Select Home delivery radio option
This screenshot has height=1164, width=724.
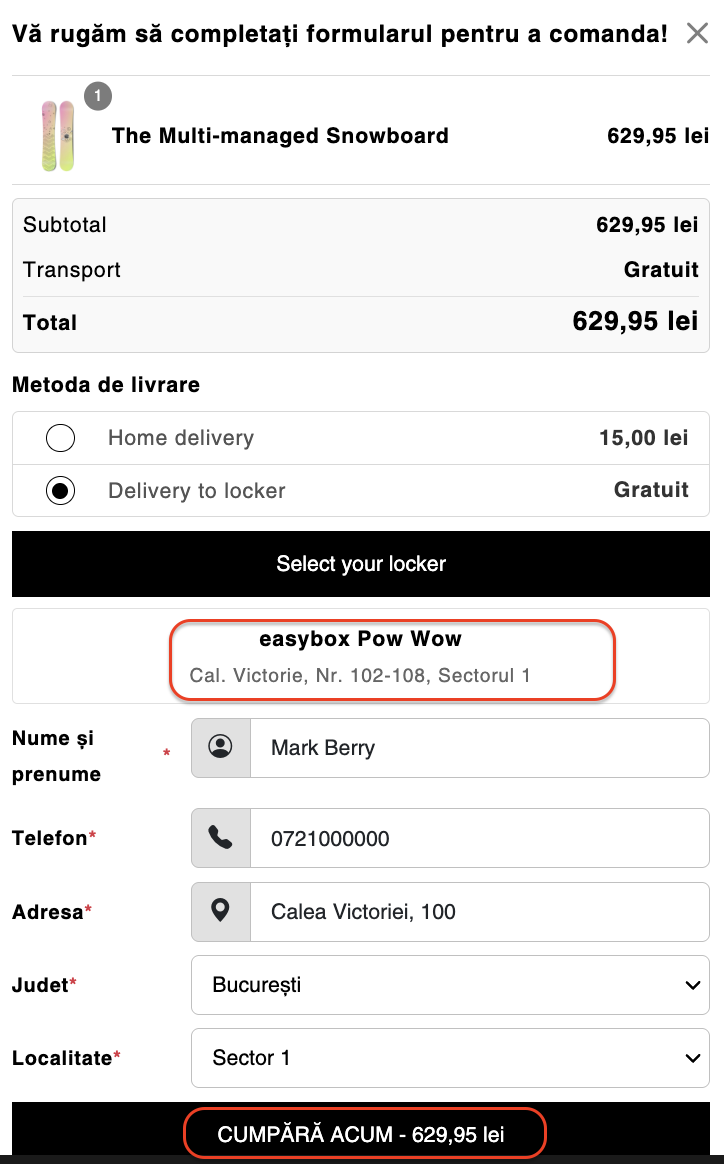[60, 437]
